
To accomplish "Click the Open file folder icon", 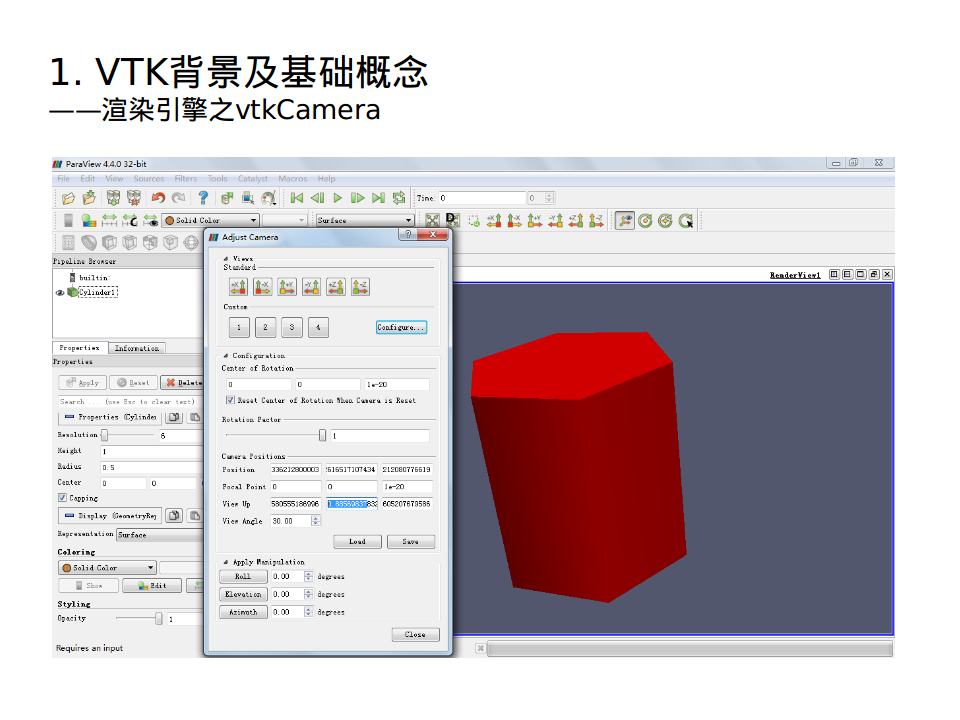I will coord(69,198).
